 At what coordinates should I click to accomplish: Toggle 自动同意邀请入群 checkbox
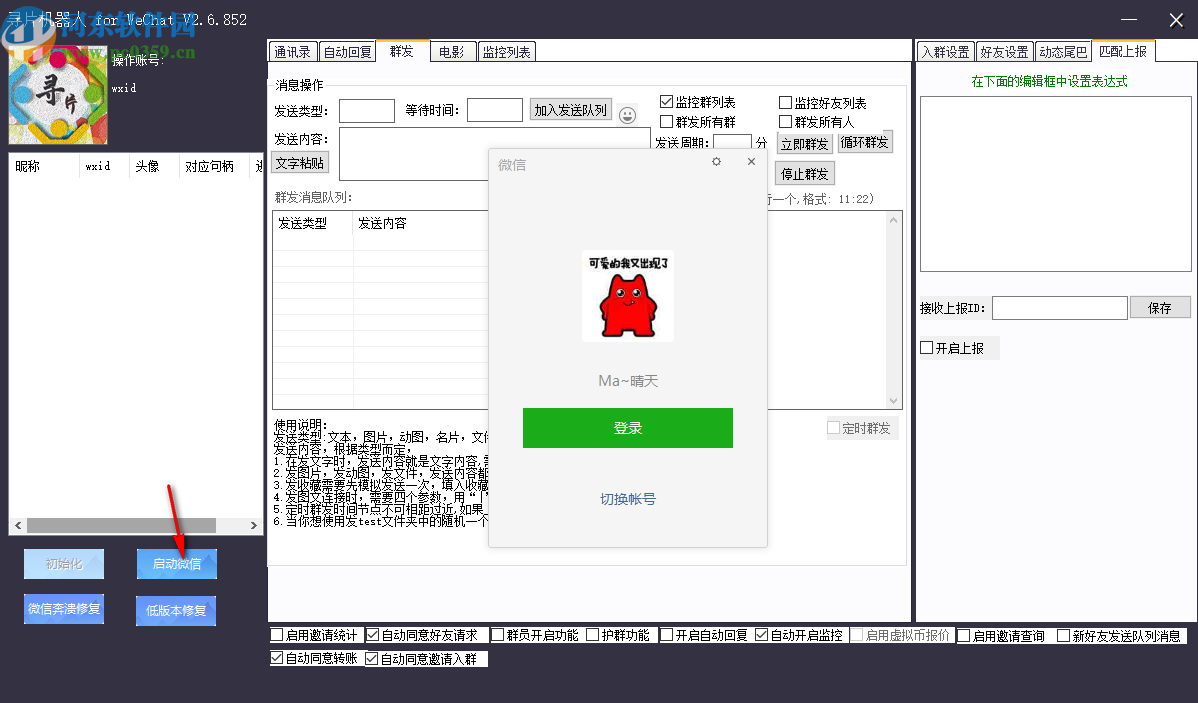point(371,659)
